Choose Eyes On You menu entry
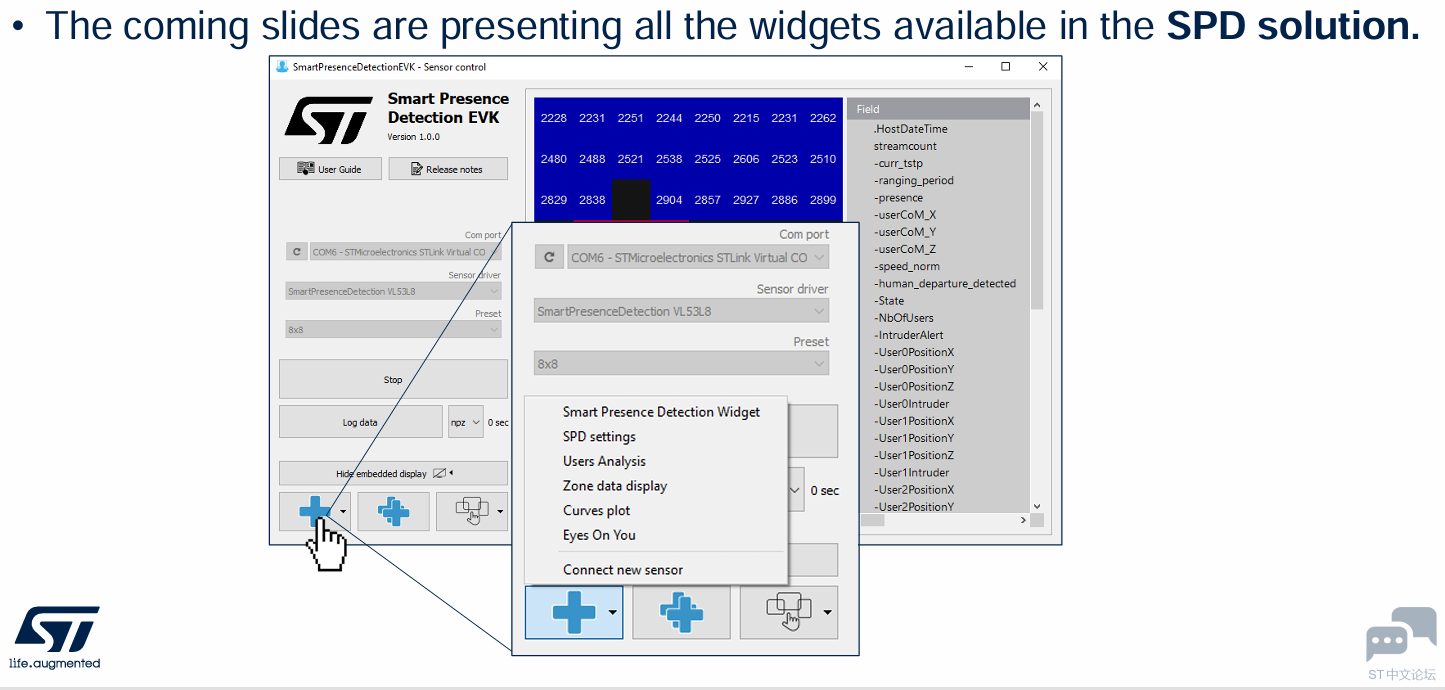This screenshot has width=1445, height=690. tap(599, 535)
